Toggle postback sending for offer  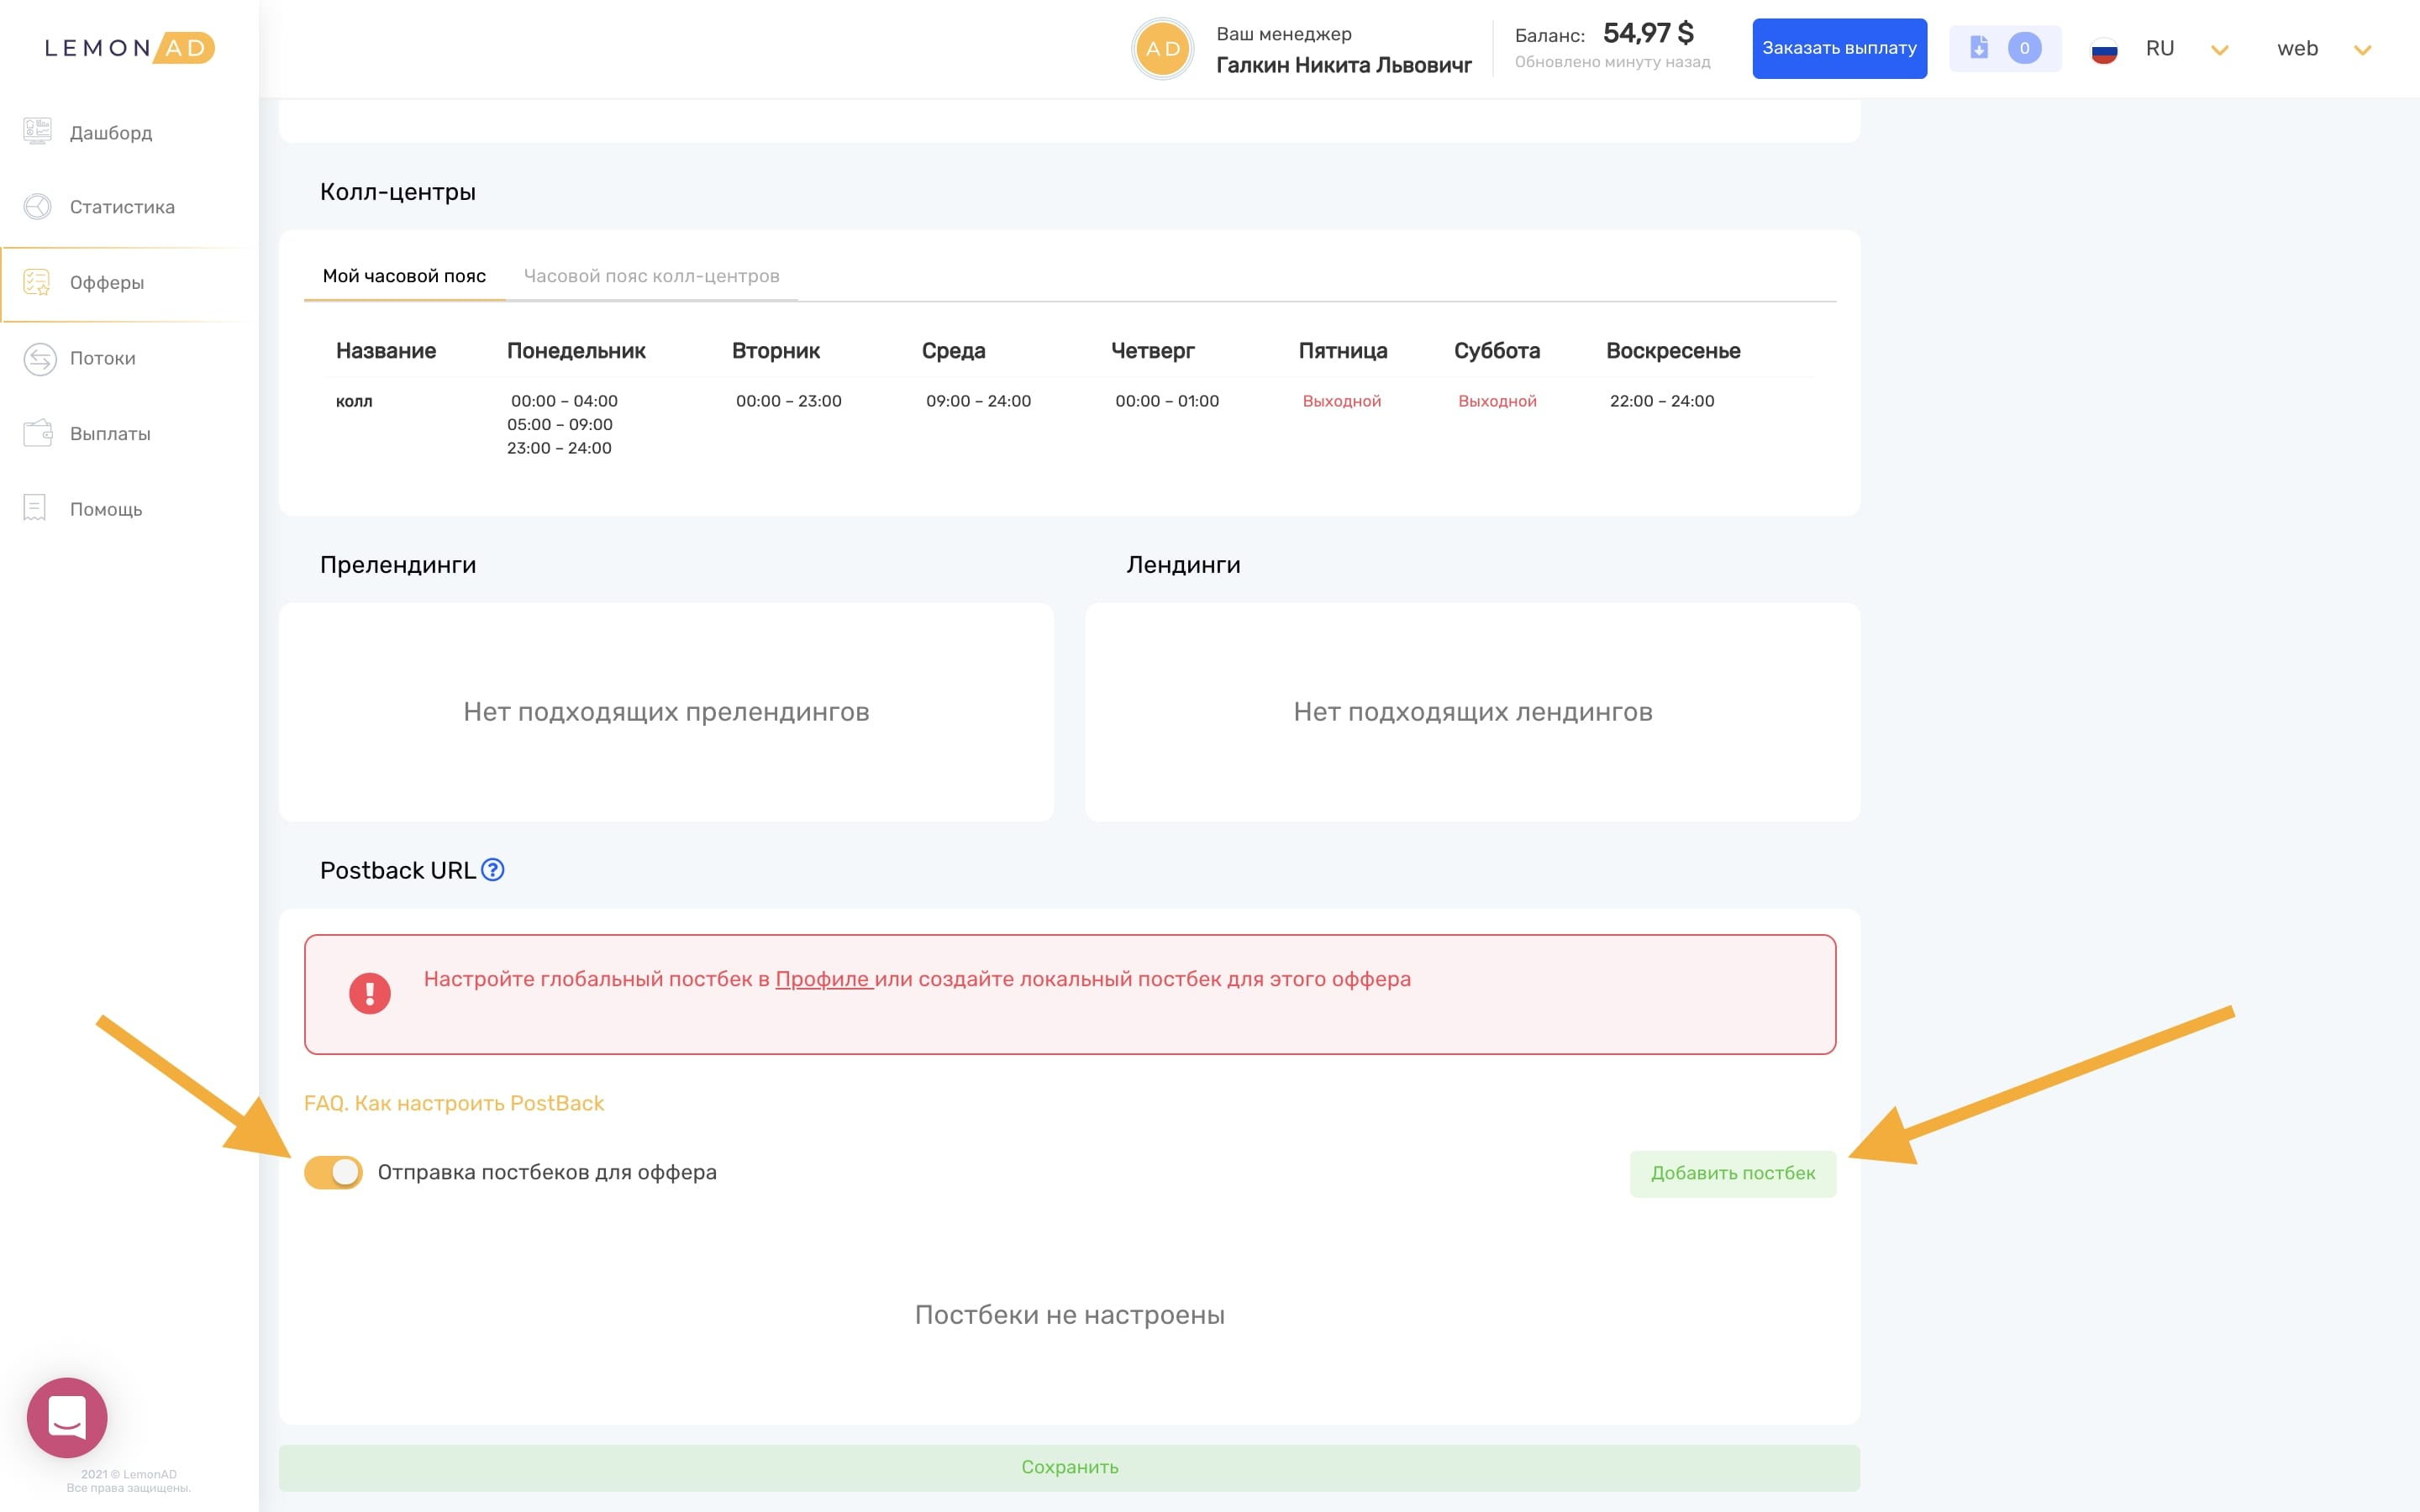coord(333,1172)
